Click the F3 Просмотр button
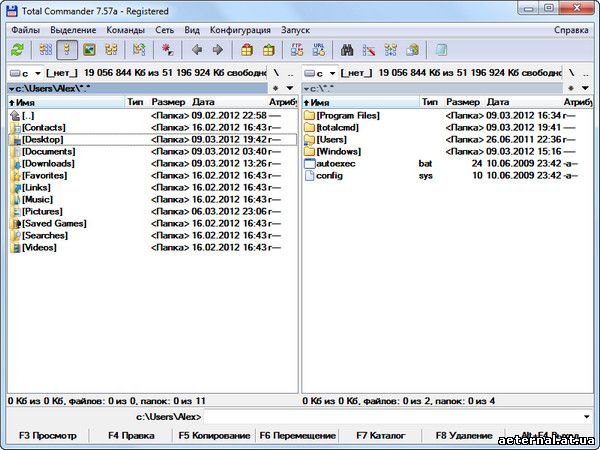This screenshot has height=450, width=600. [48, 435]
